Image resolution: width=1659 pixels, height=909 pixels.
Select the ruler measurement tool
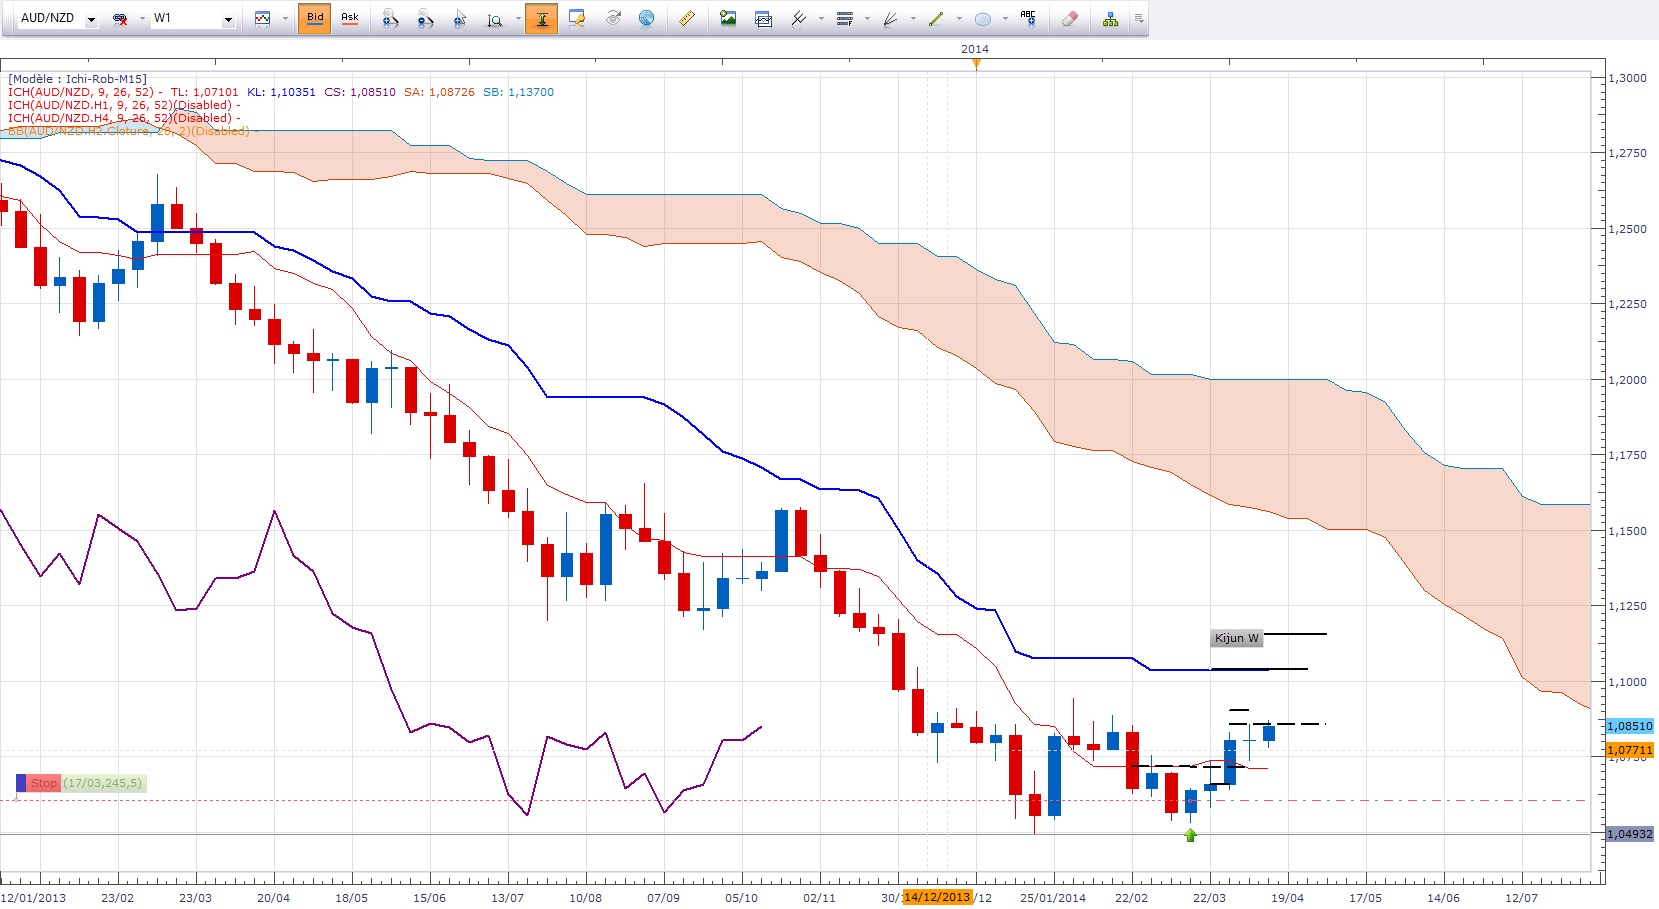point(687,18)
